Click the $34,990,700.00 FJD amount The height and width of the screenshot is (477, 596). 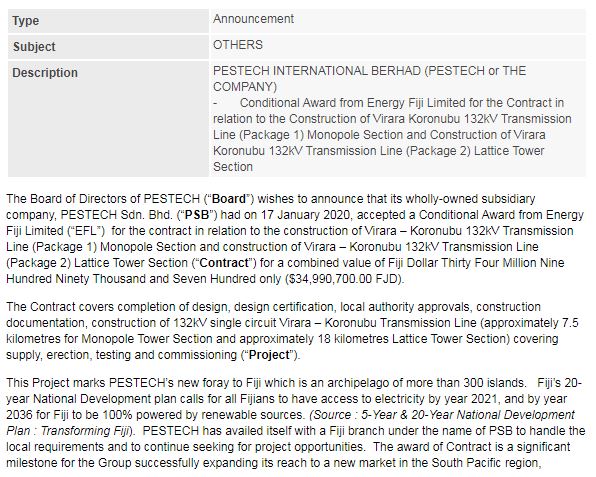[x=343, y=279]
